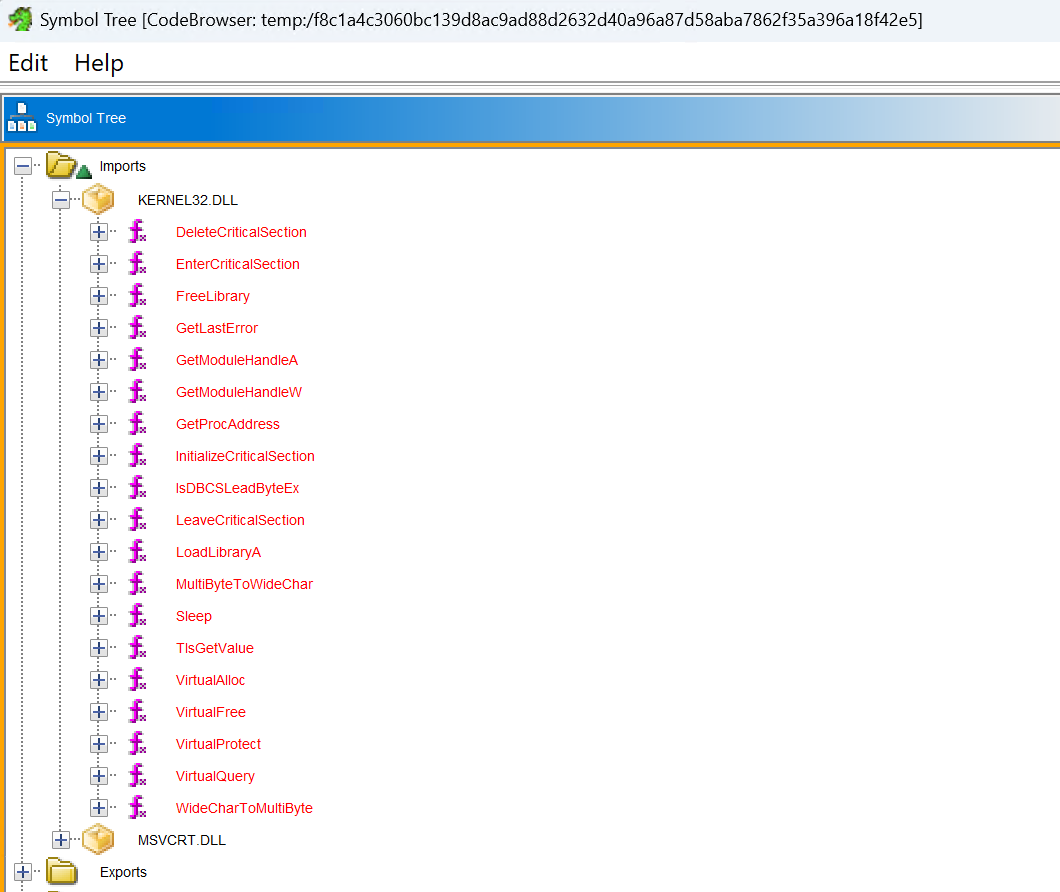
Task: Click the function icon beside VirtualAlloc
Action: click(137, 680)
